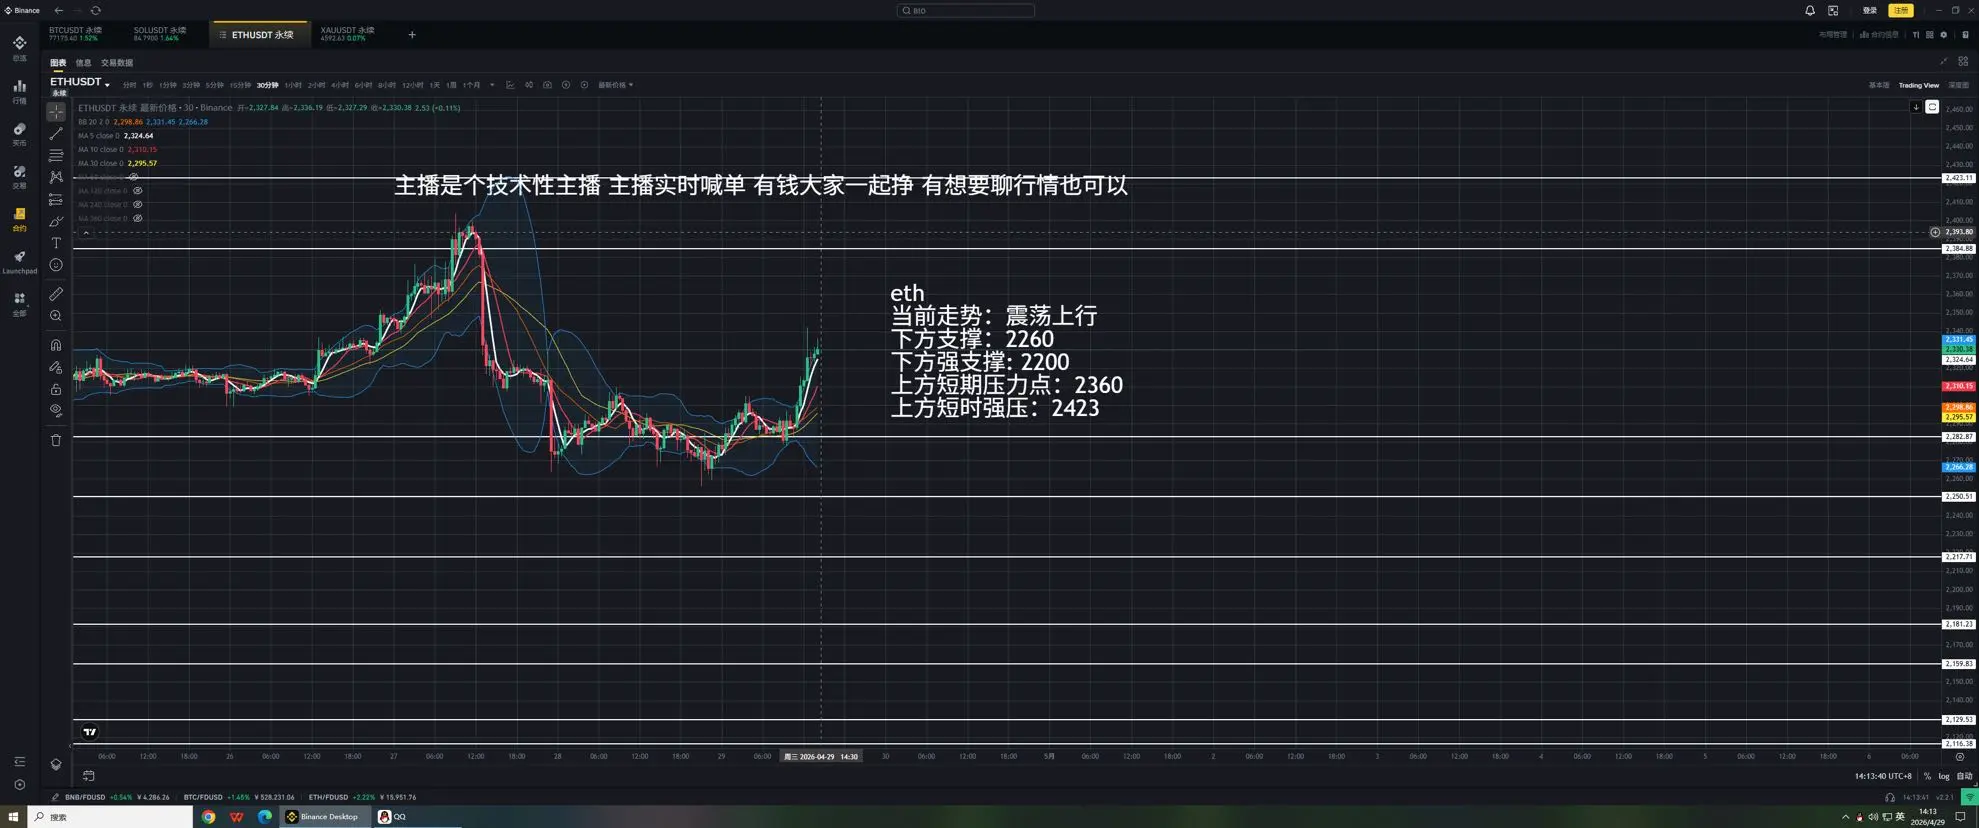The image size is (1979, 828).
Task: Switch to the SOLUSDT perpetual tab
Action: click(160, 34)
